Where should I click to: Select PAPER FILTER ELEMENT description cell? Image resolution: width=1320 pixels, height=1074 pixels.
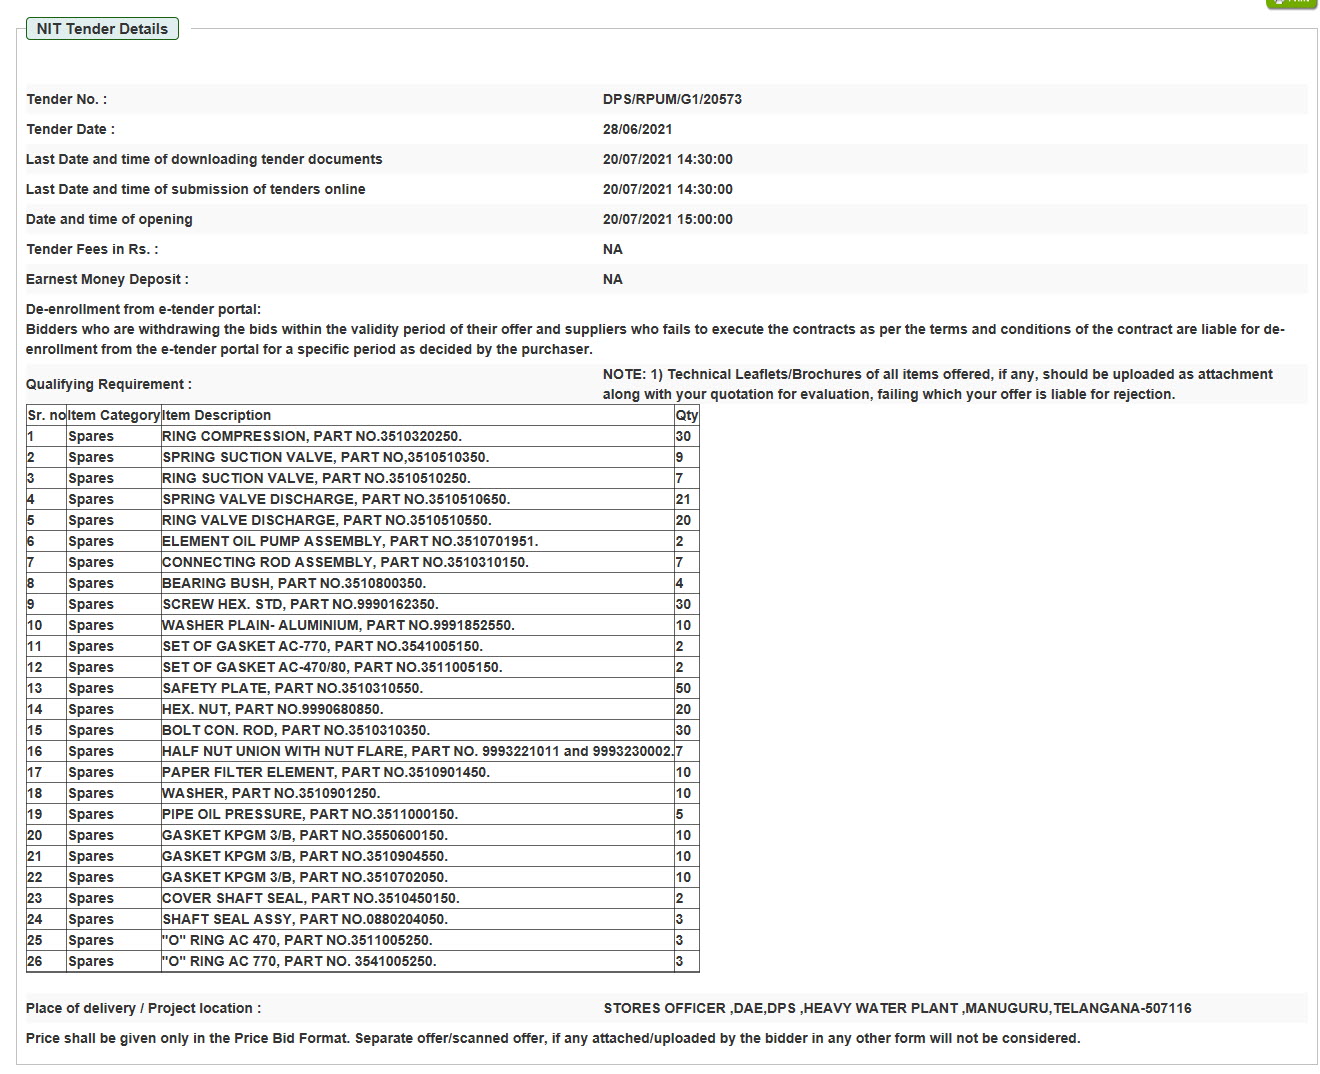click(417, 772)
